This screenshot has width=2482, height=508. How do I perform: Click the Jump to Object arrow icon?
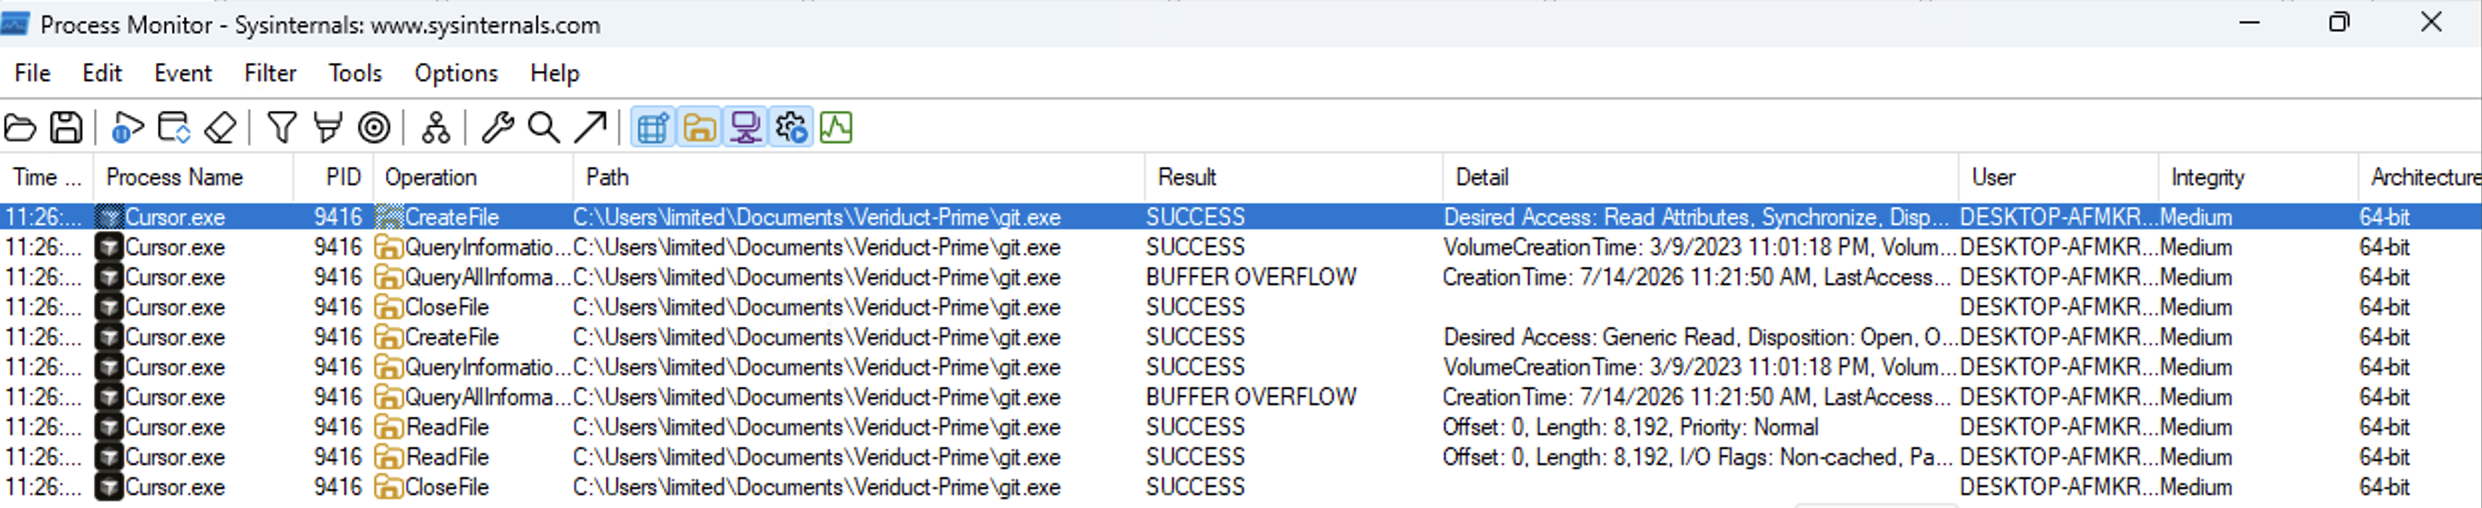[590, 128]
